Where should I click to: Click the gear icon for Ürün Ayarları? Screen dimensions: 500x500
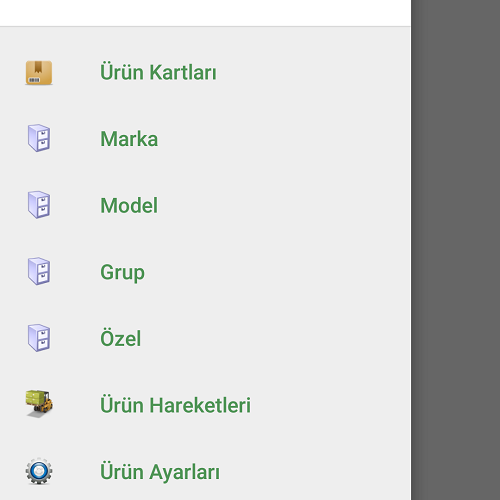tap(39, 471)
